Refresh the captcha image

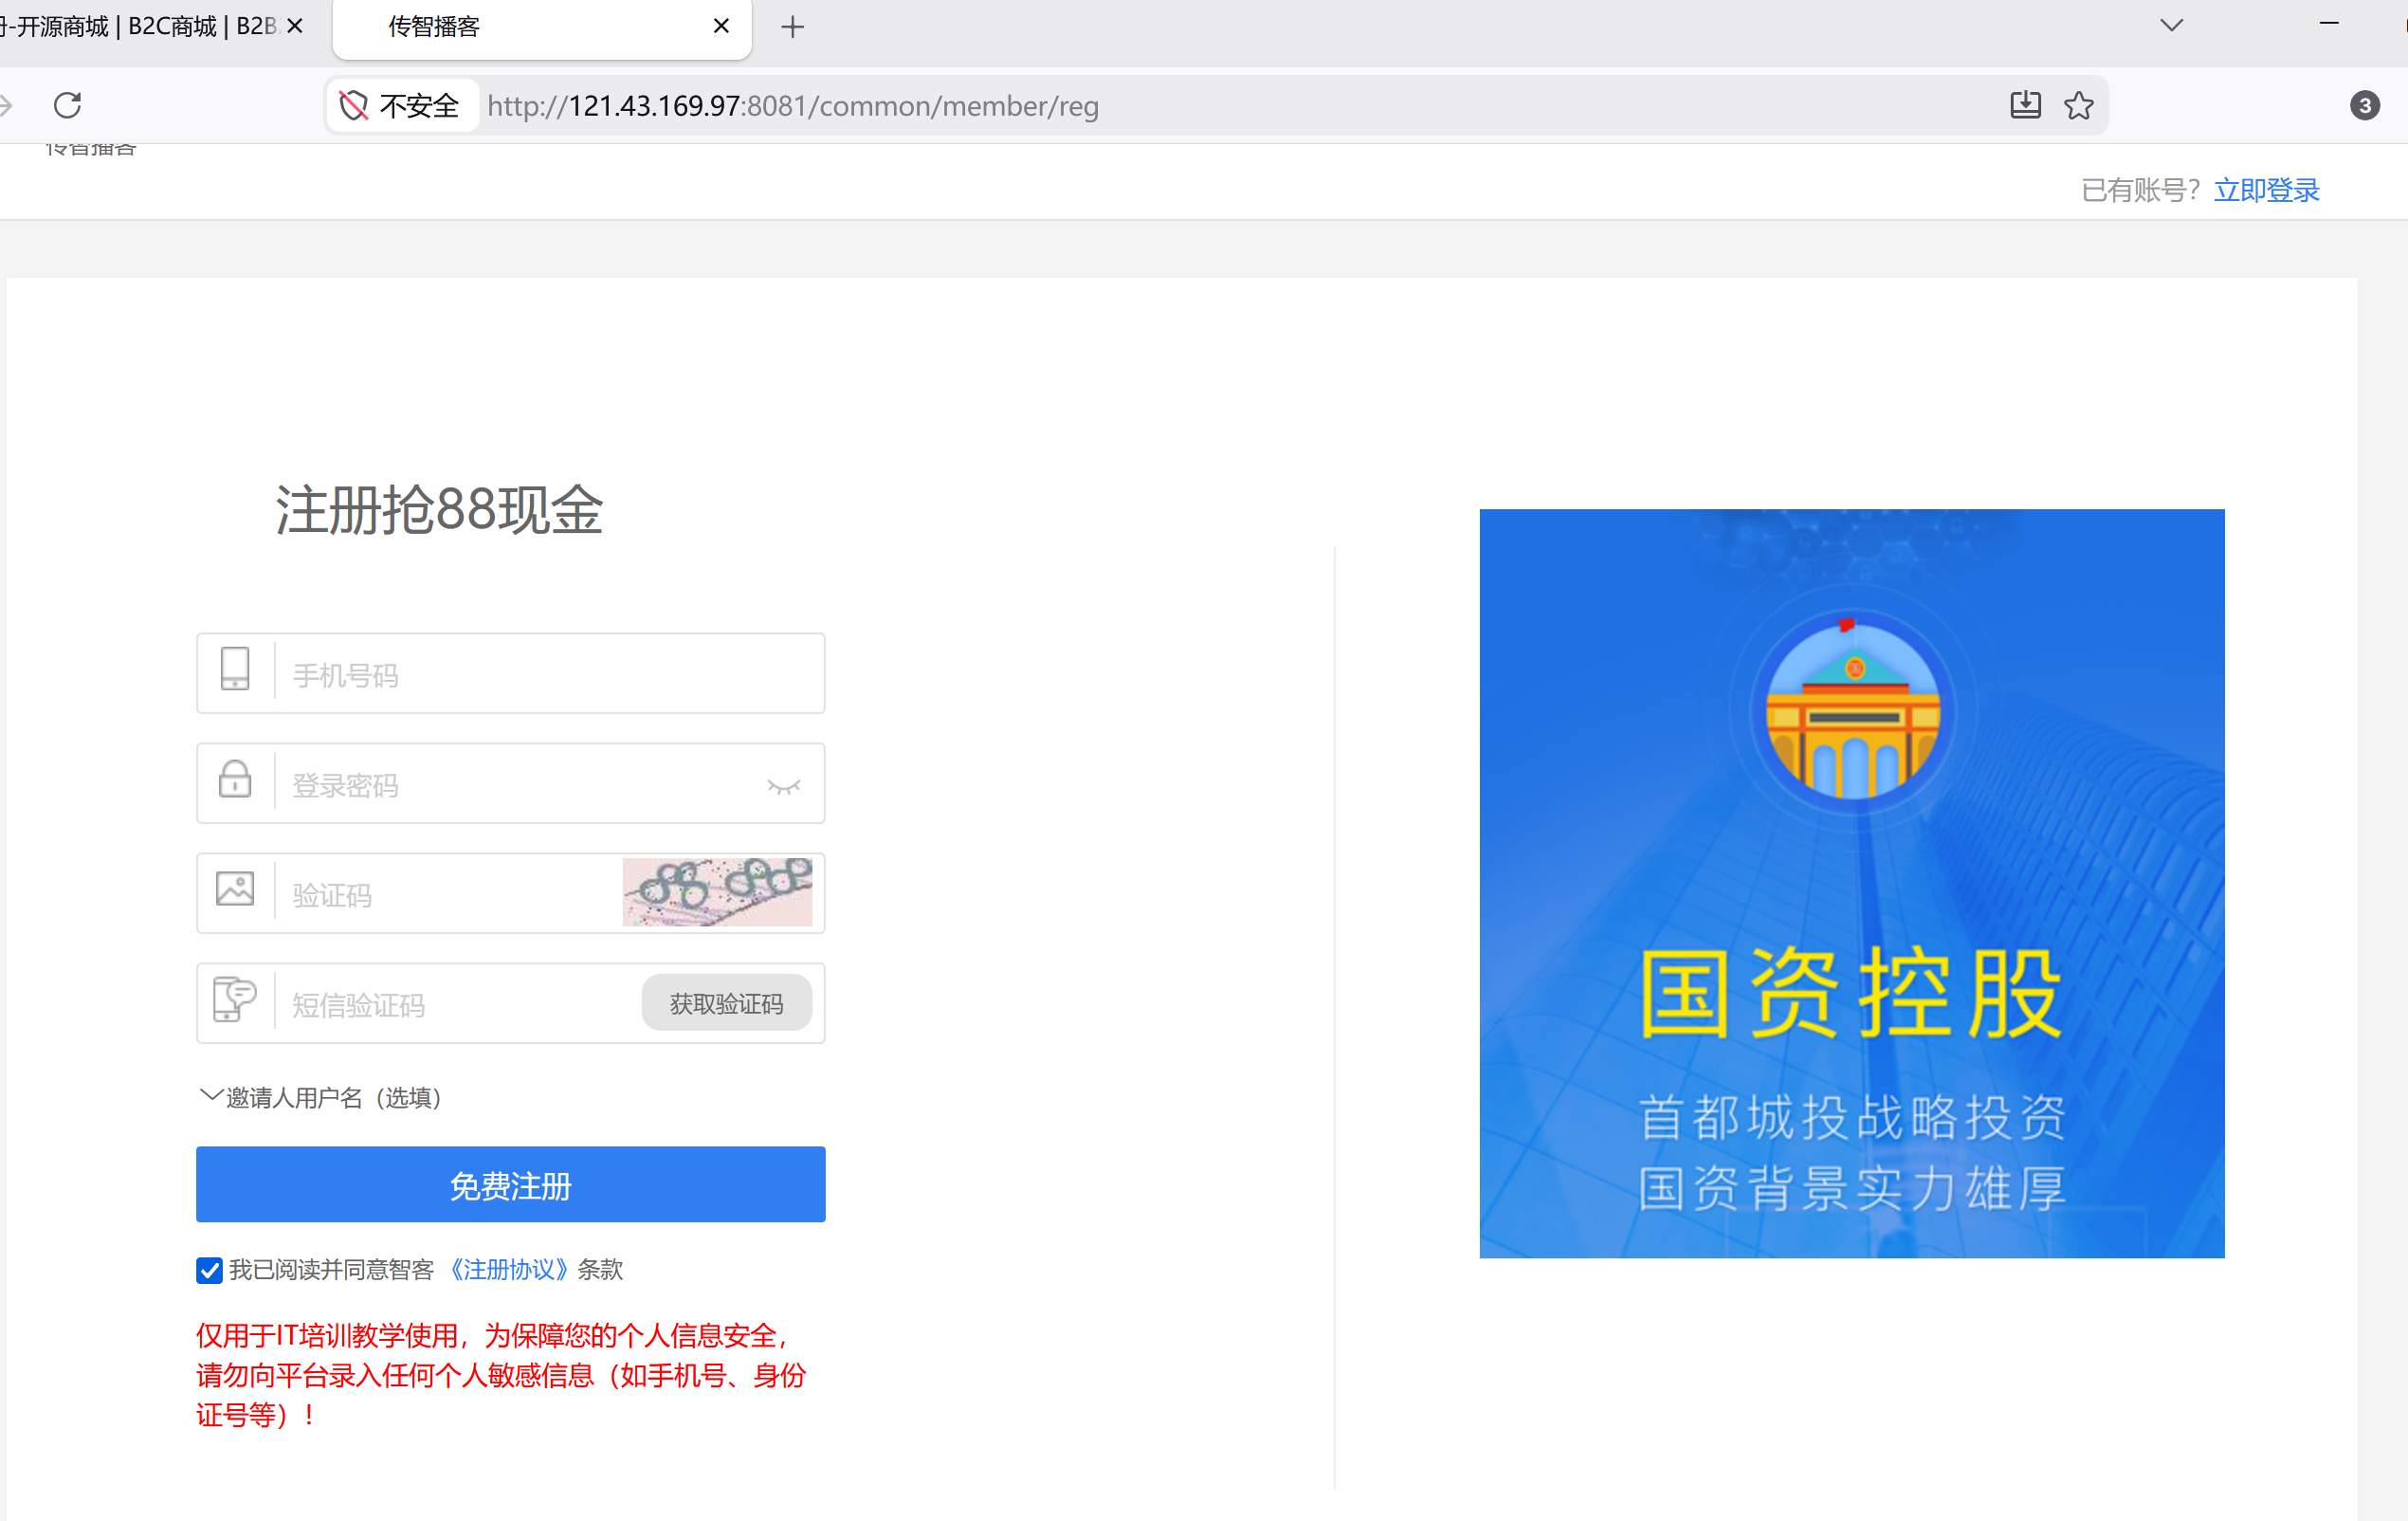(x=718, y=892)
